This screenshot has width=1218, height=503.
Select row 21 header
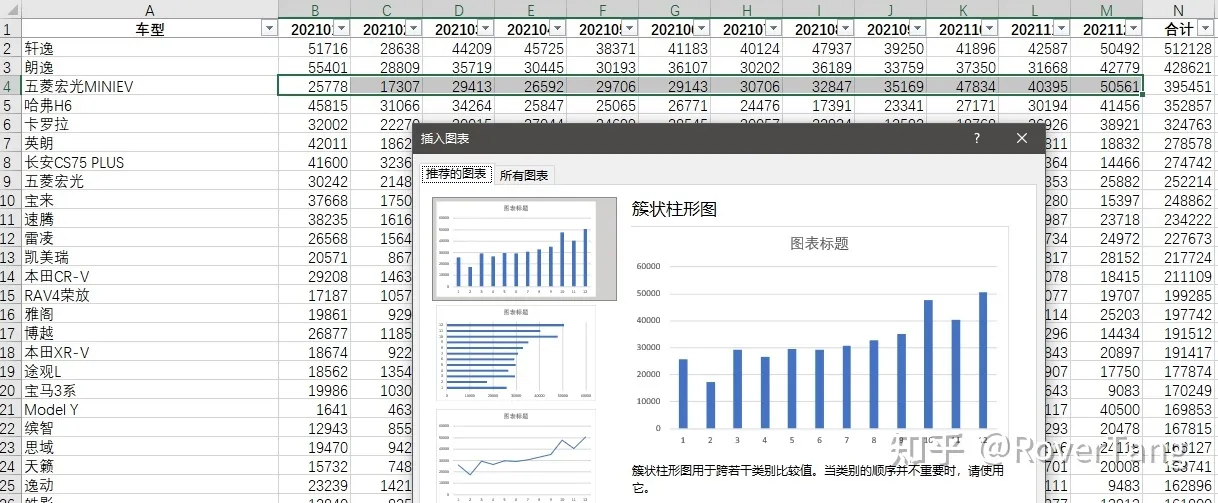point(10,409)
